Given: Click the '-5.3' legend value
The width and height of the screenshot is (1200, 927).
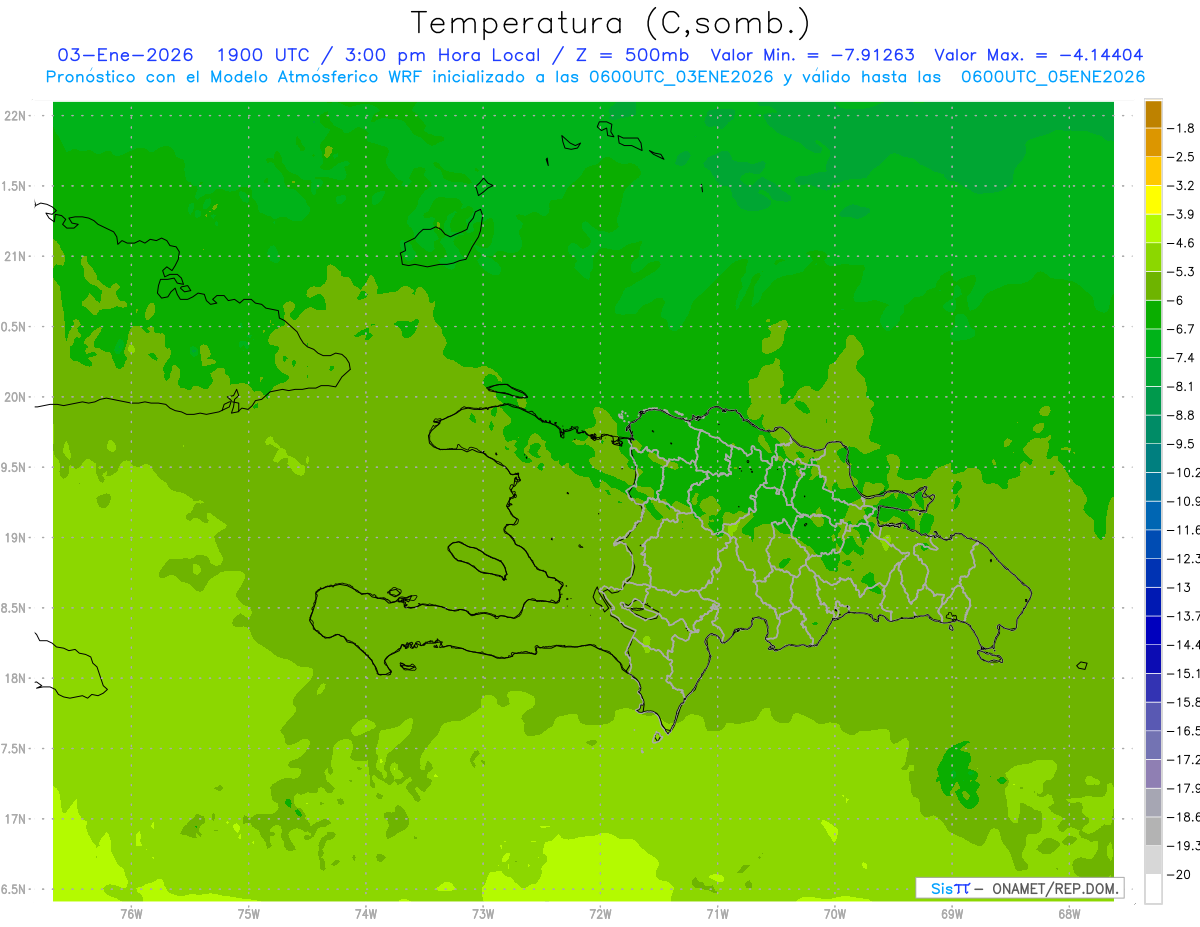Looking at the screenshot, I should tap(1181, 272).
